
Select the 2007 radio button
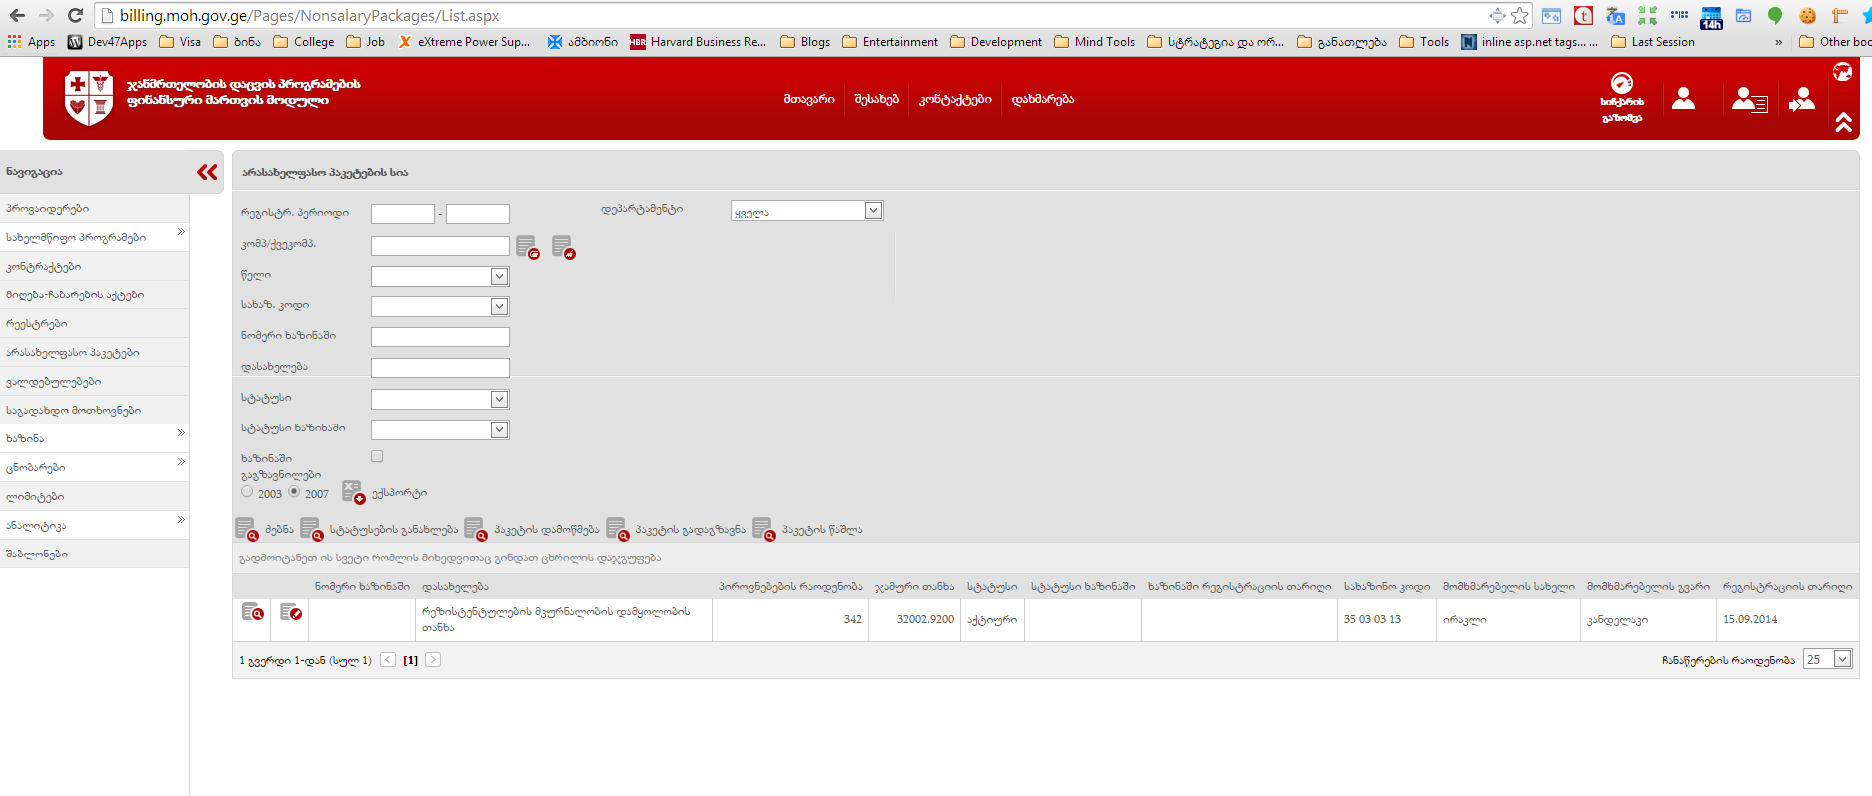[294, 492]
